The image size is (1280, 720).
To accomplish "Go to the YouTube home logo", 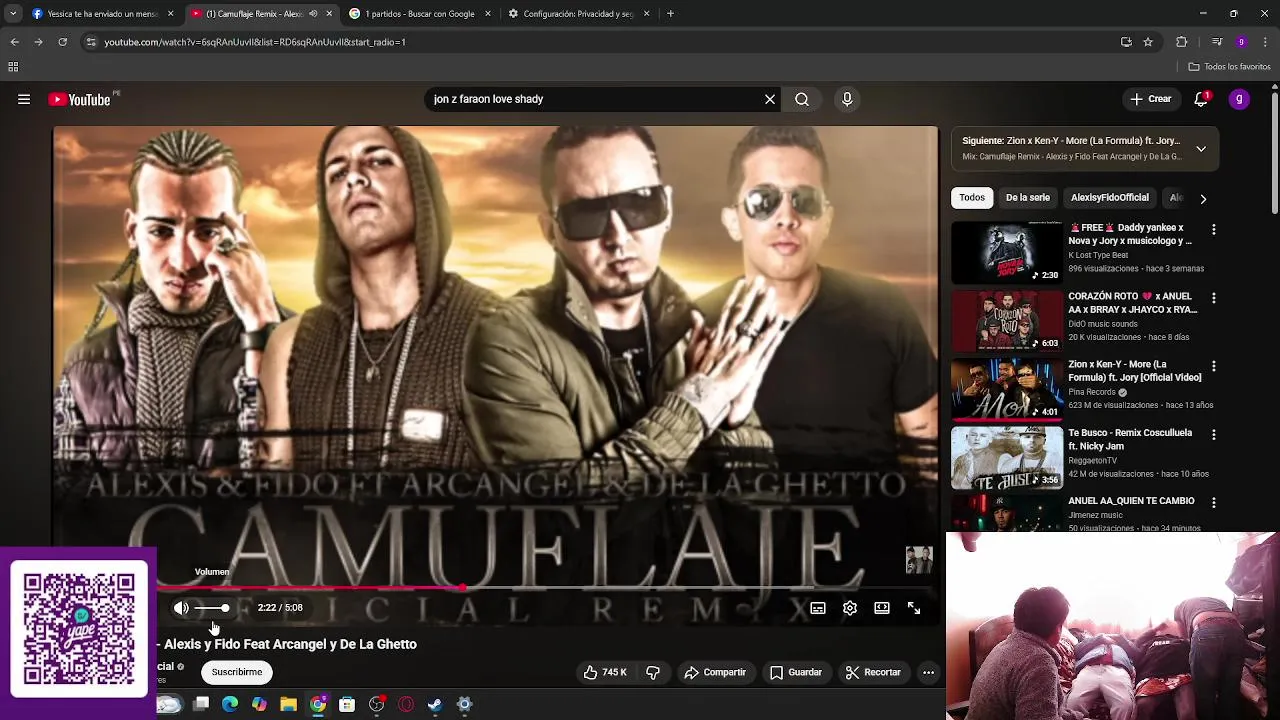I will click(80, 99).
